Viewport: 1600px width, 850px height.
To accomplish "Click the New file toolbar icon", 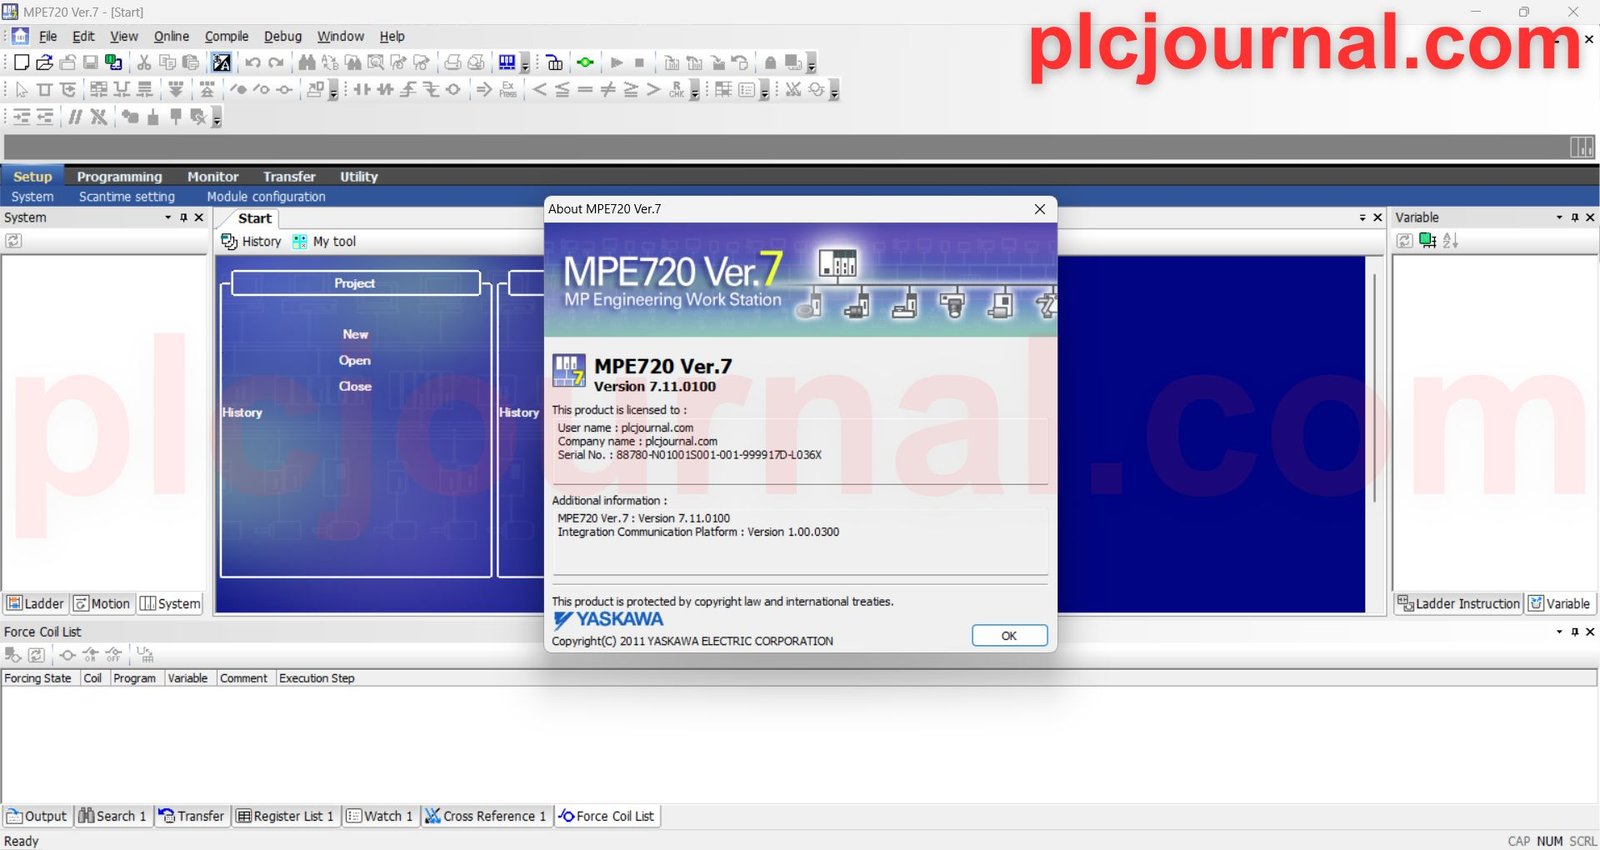I will 21,62.
